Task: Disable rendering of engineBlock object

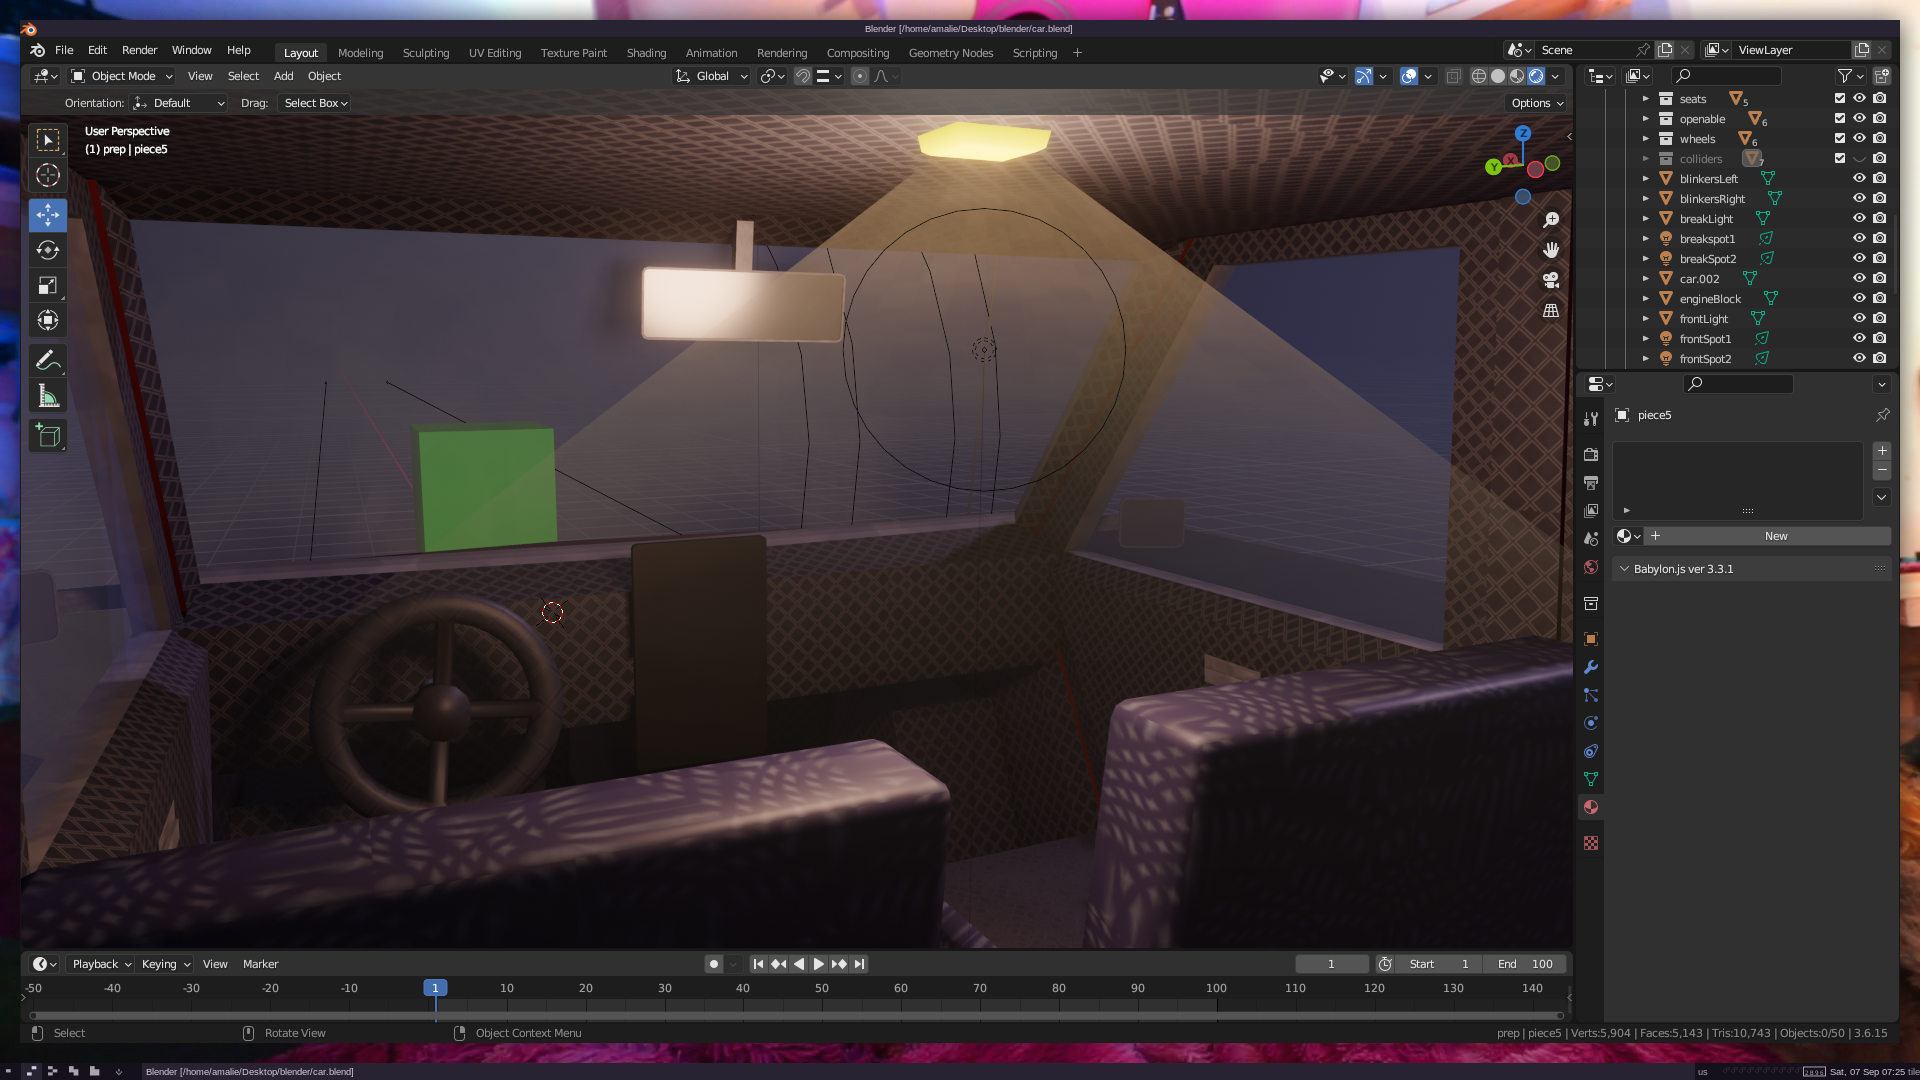Action: (x=1880, y=298)
